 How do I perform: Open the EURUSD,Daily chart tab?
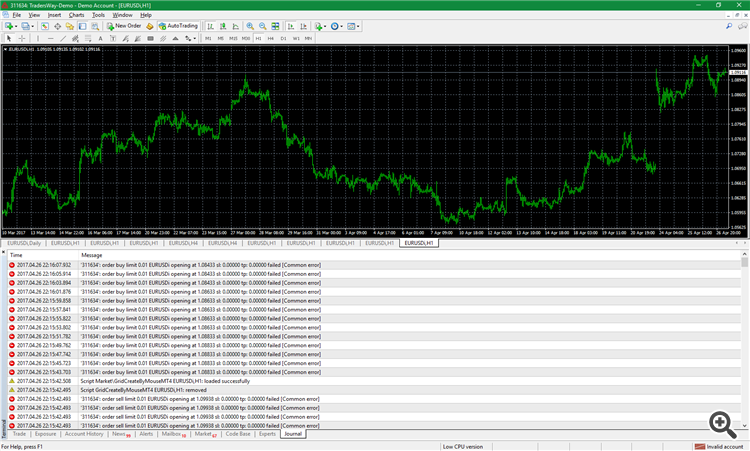(x=23, y=242)
